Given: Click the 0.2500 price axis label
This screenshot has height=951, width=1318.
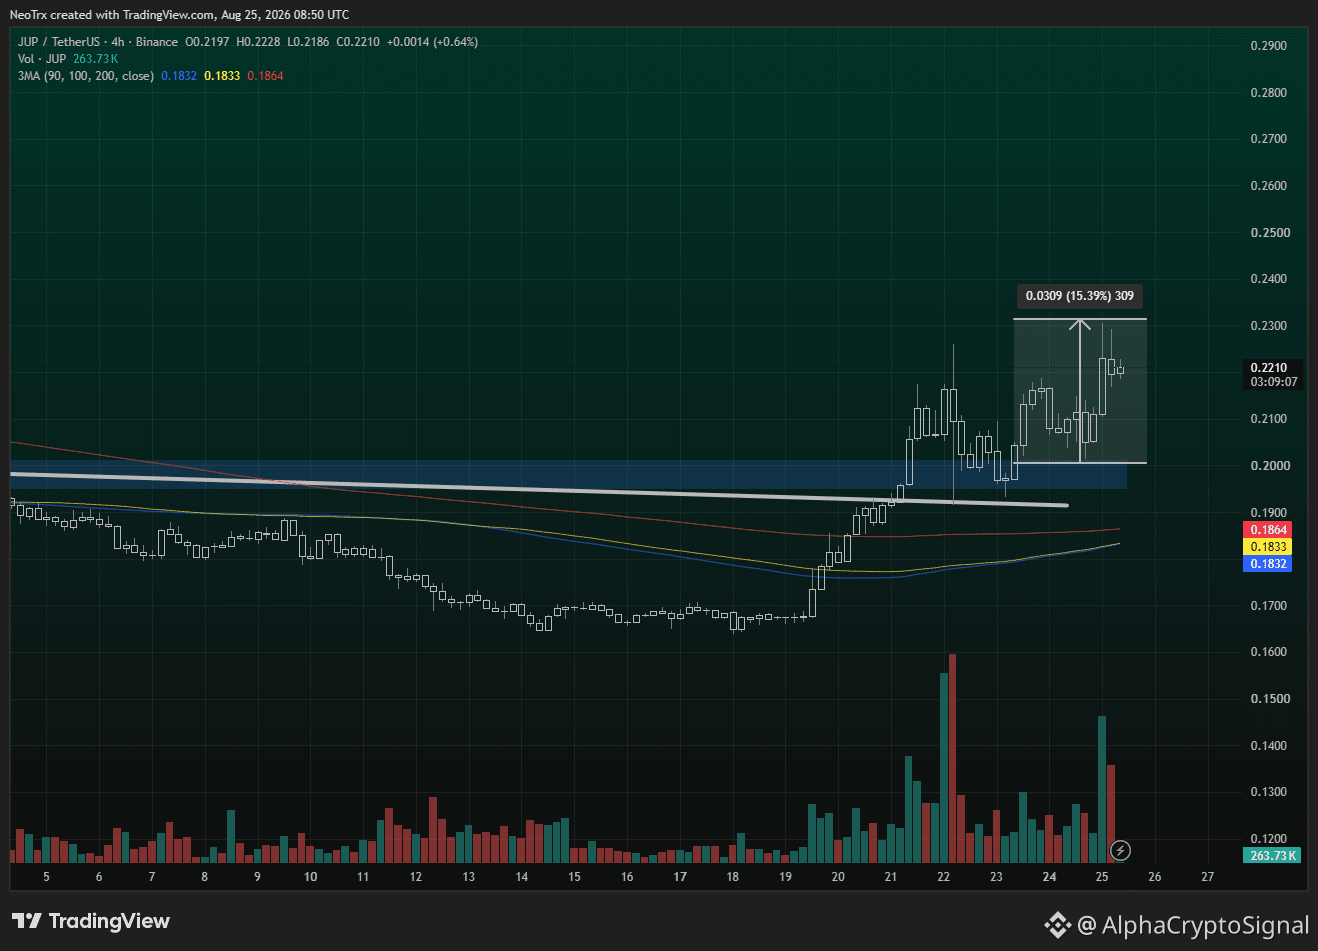Looking at the screenshot, I should point(1269,233).
